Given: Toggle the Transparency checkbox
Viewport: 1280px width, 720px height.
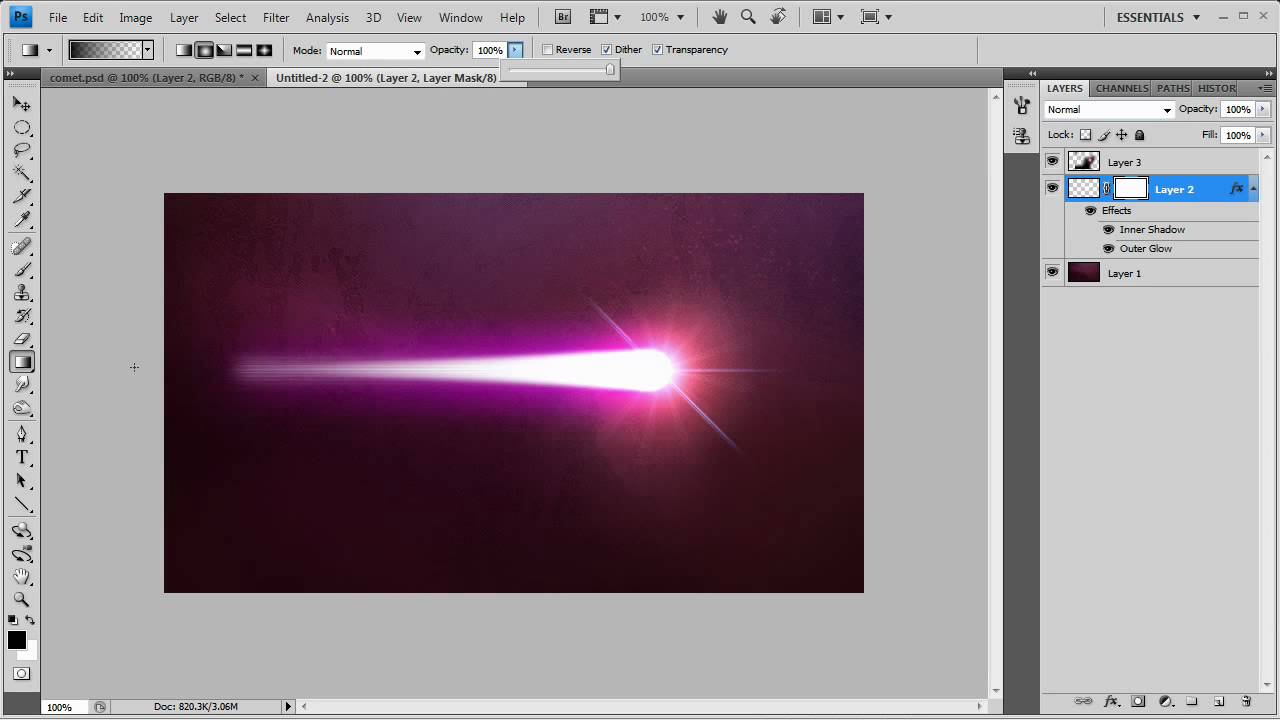Looking at the screenshot, I should pyautogui.click(x=657, y=50).
